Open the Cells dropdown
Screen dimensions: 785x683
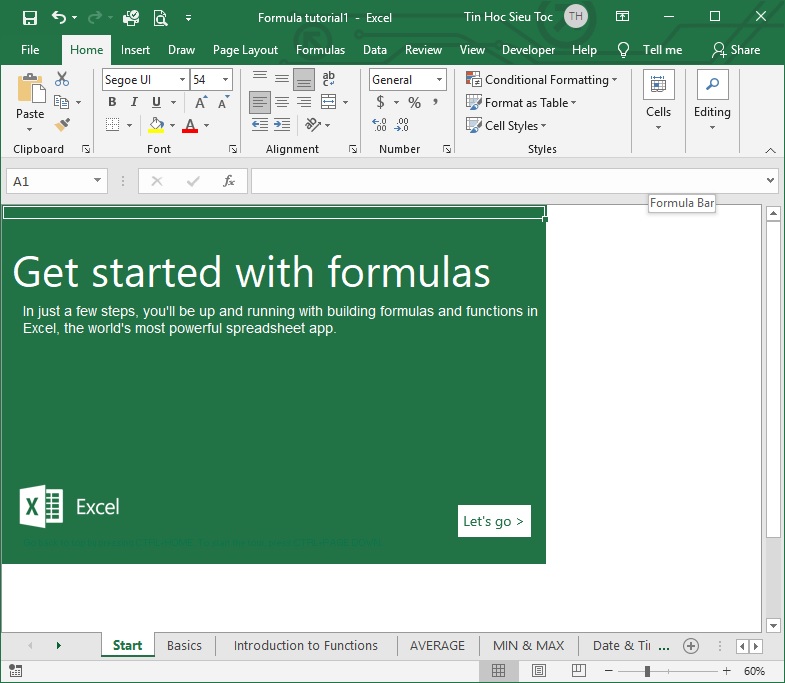coord(658,102)
